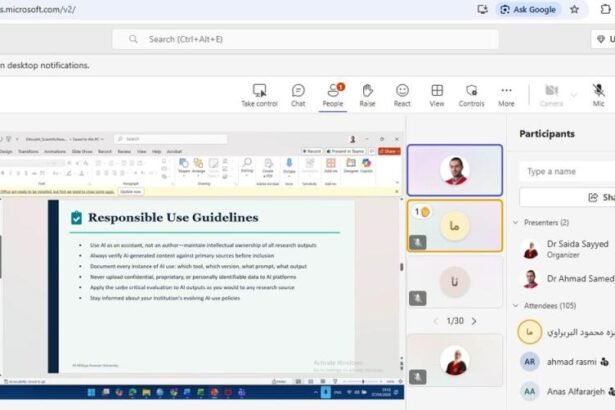The image size is (615, 410).
Task: Open the React emoji options
Action: pos(402,94)
